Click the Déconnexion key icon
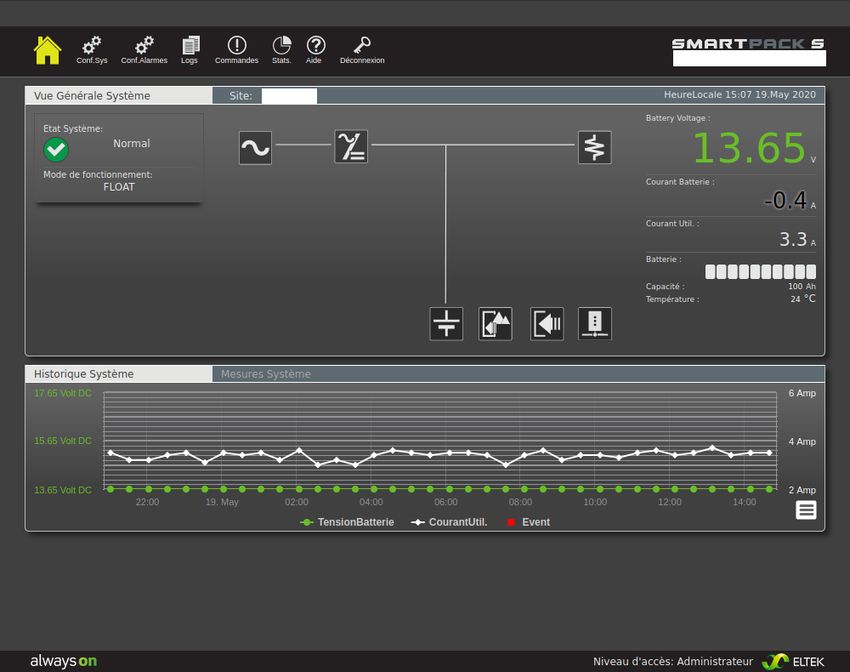Image resolution: width=850 pixels, height=672 pixels. pos(362,49)
